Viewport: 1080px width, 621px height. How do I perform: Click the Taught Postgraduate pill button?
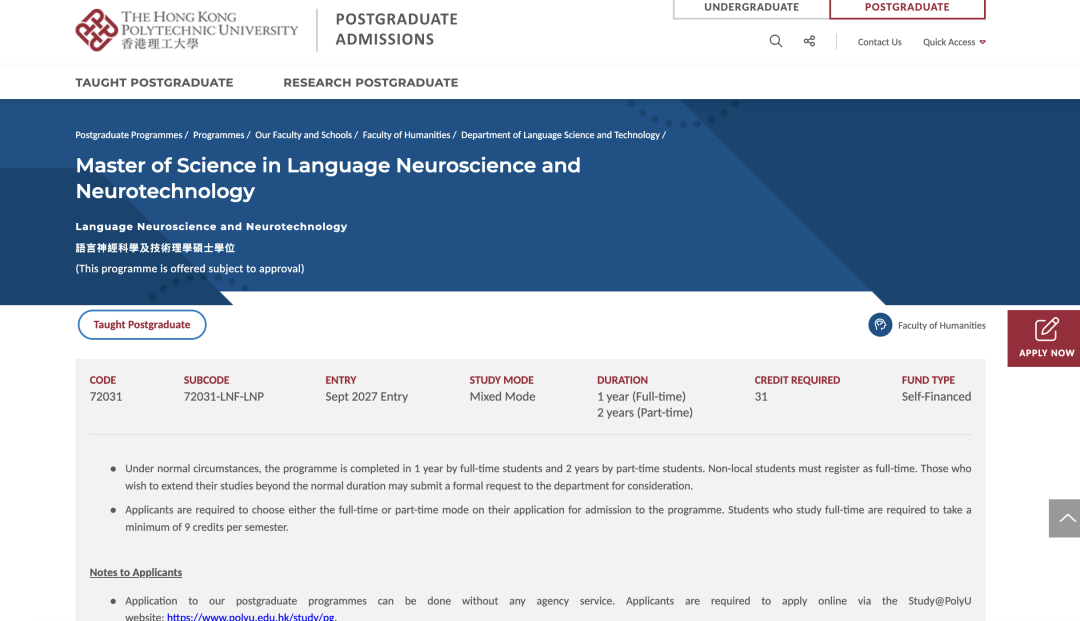pos(142,325)
